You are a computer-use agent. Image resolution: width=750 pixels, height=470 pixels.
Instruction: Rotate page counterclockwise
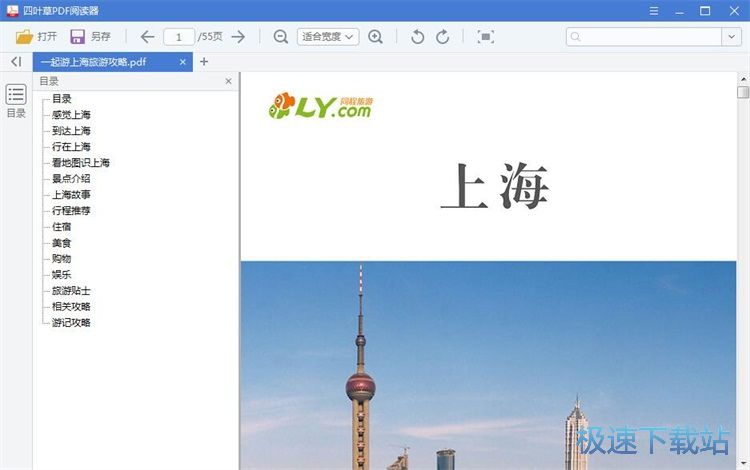pos(417,37)
